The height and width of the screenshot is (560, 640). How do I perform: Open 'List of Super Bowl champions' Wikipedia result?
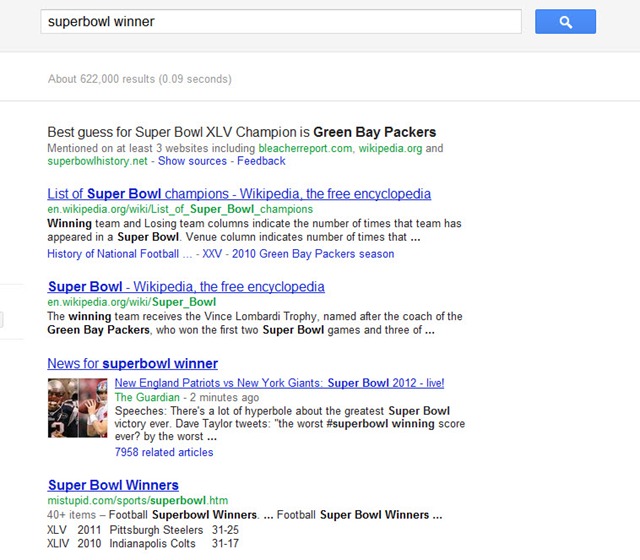point(239,194)
